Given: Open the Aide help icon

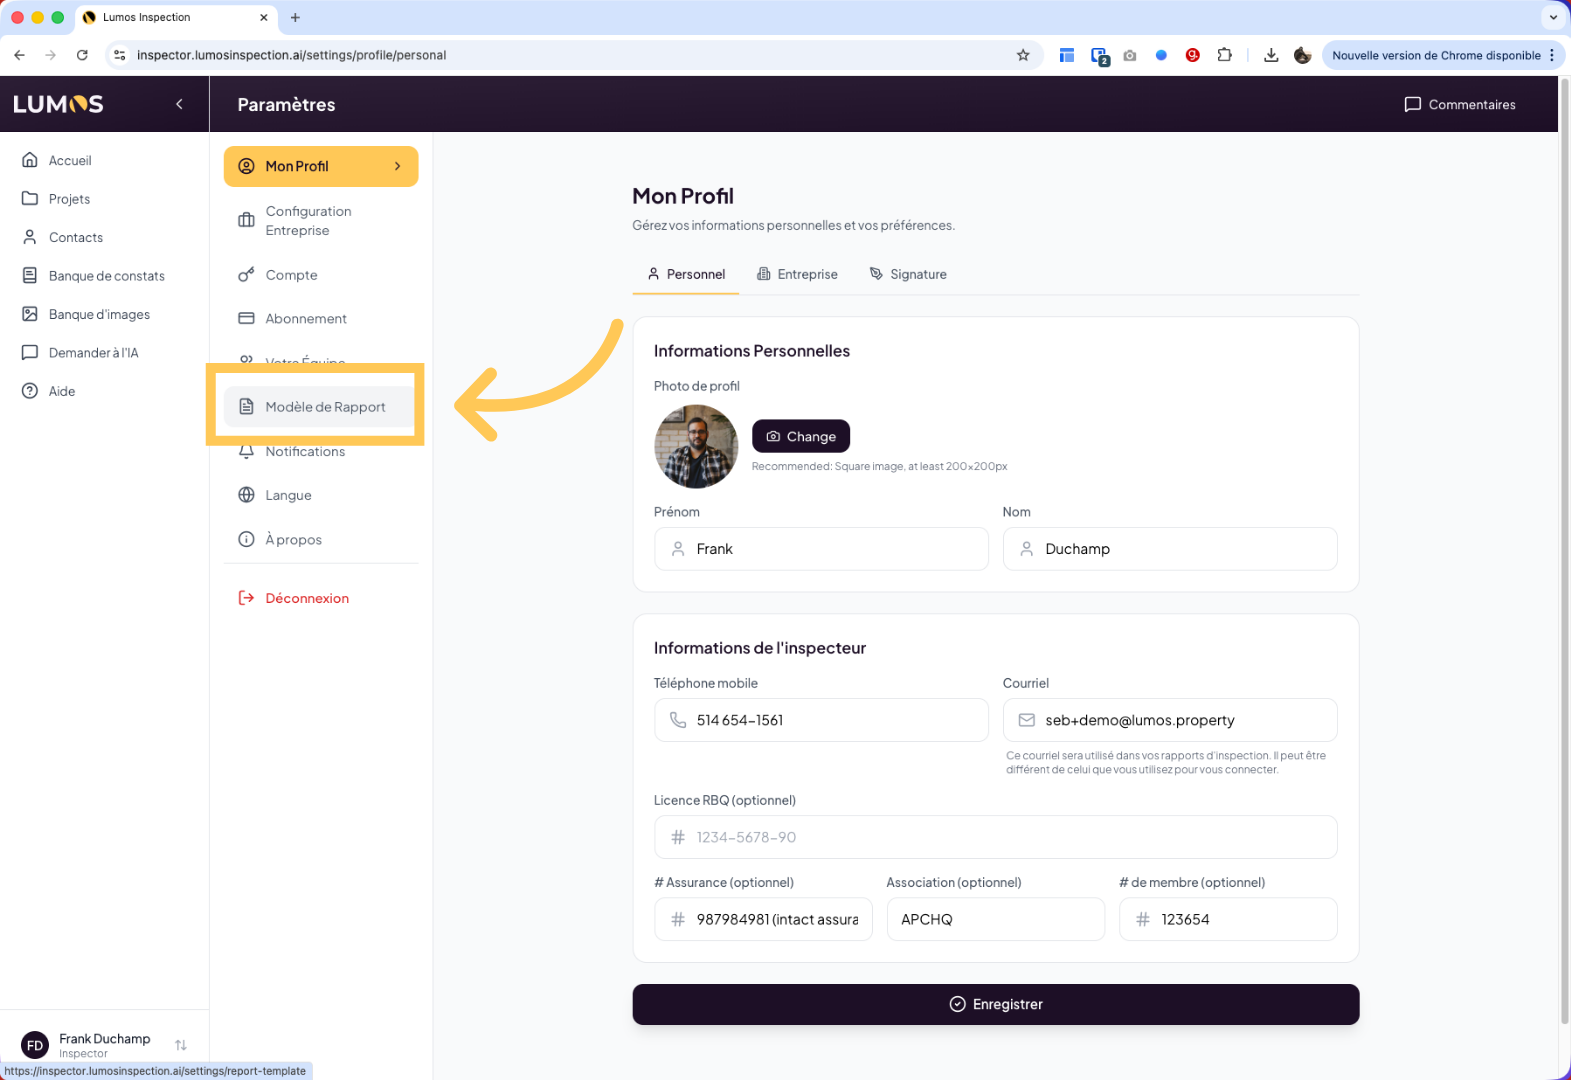Looking at the screenshot, I should [x=30, y=391].
